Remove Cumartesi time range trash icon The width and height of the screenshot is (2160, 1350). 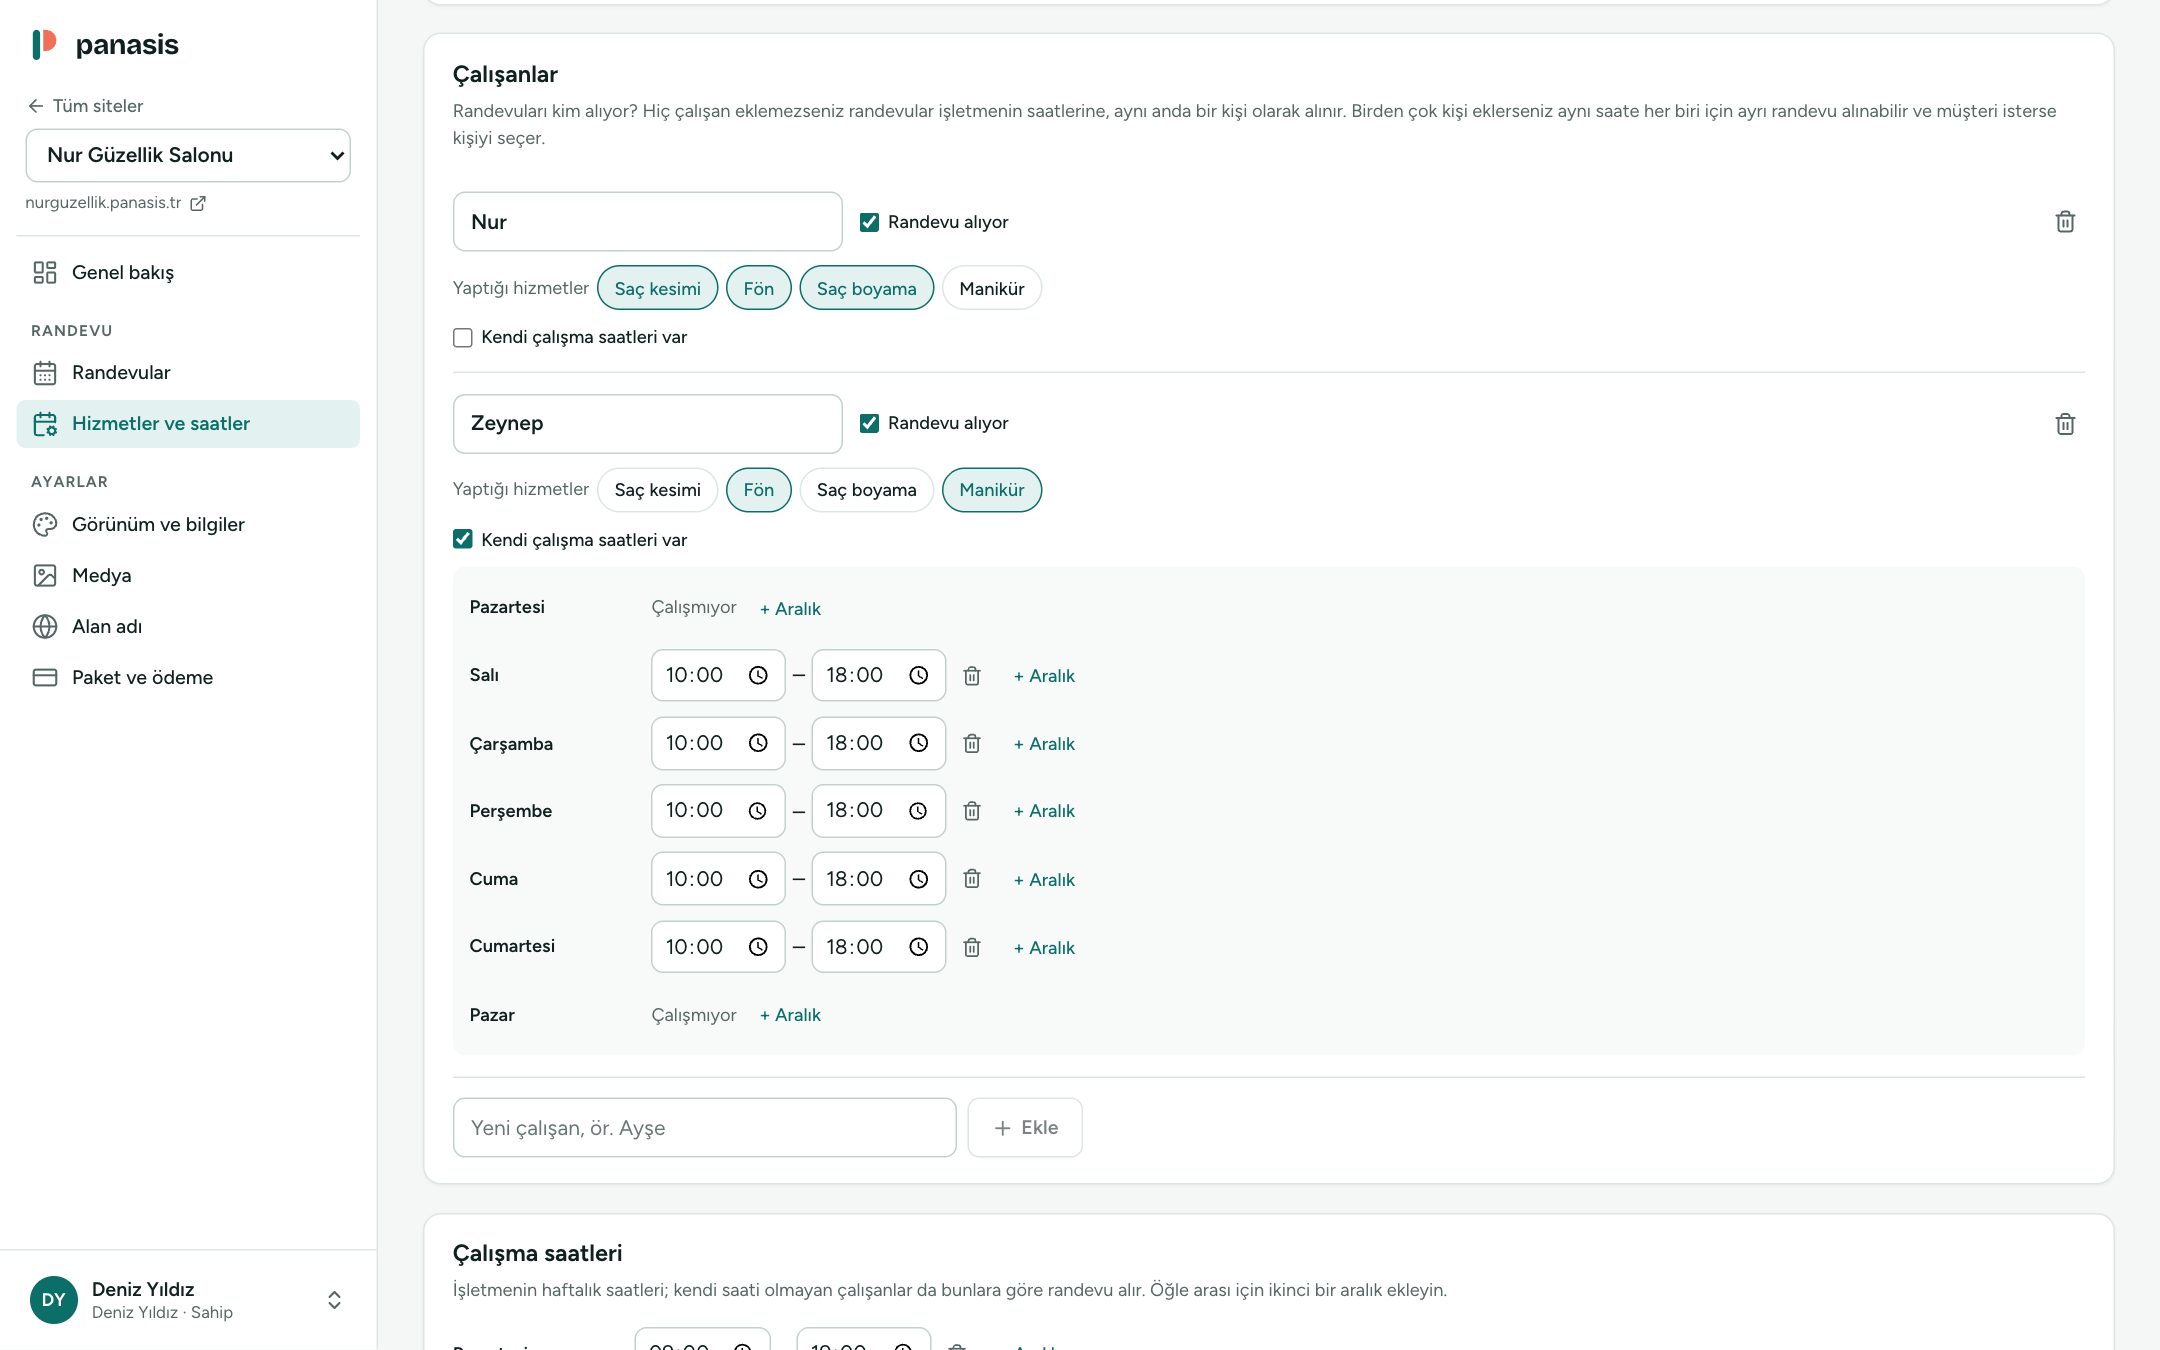972,947
